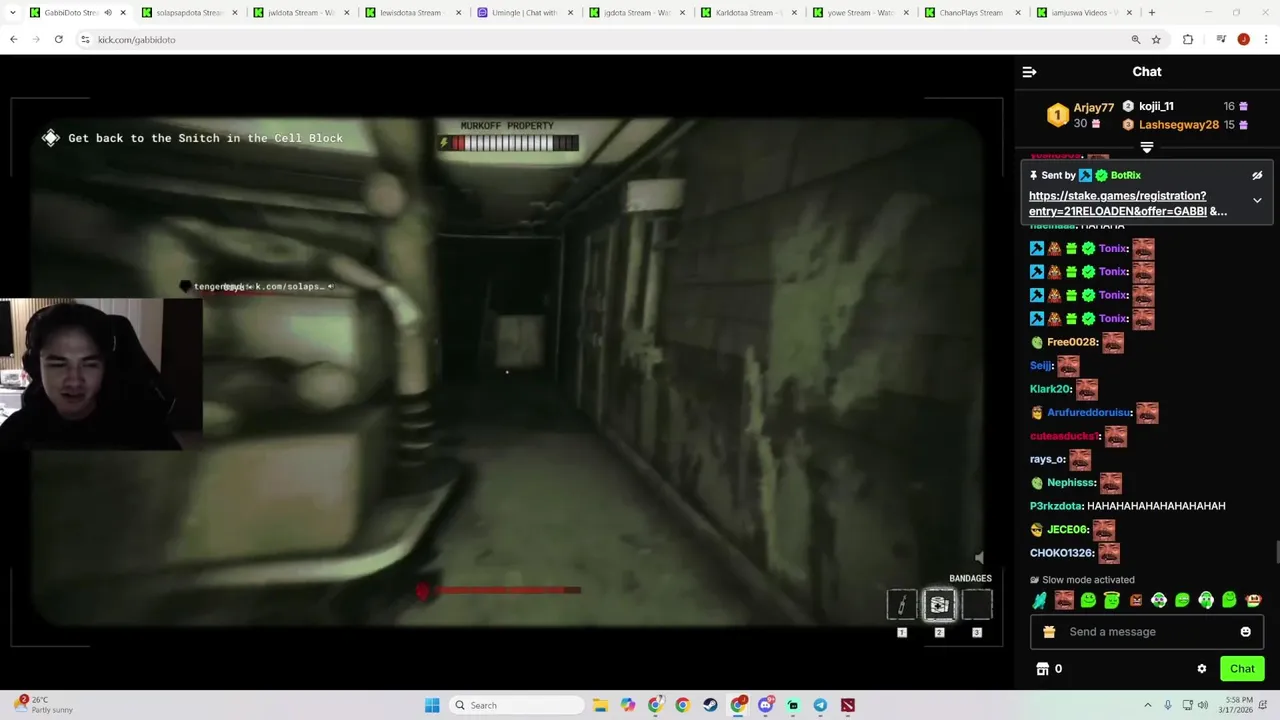Expand the gift leaderboard handle

click(x=1147, y=148)
